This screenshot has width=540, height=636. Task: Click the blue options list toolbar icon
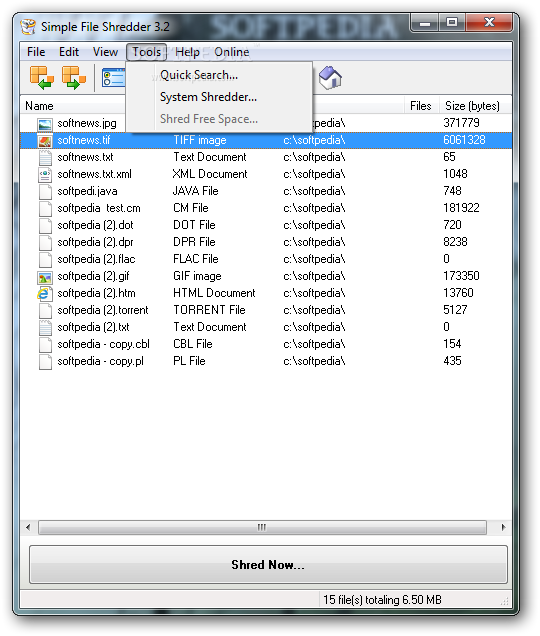click(x=114, y=77)
